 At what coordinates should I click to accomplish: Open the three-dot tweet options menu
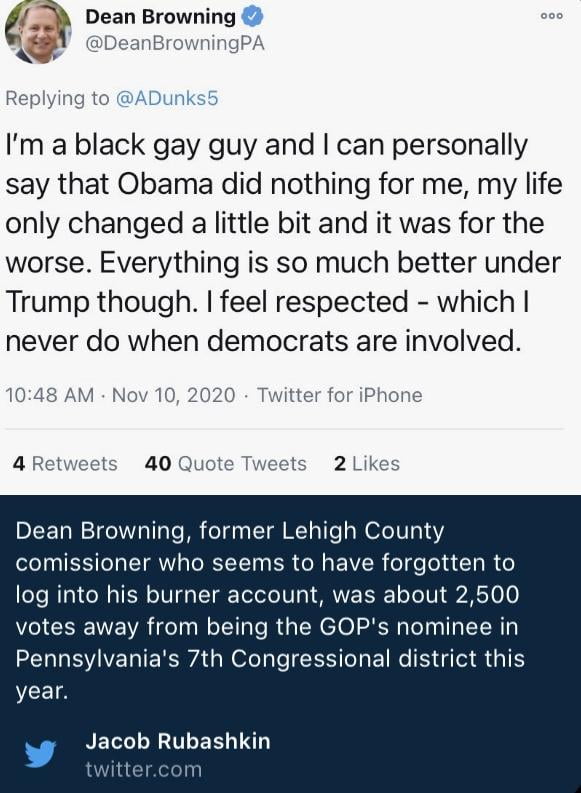click(551, 16)
